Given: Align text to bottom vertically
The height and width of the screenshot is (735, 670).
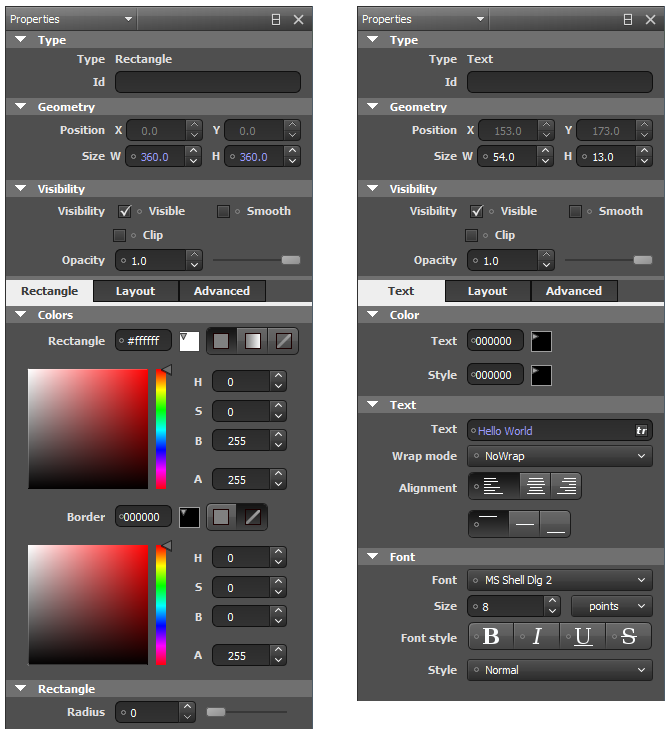Looking at the screenshot, I should [555, 524].
